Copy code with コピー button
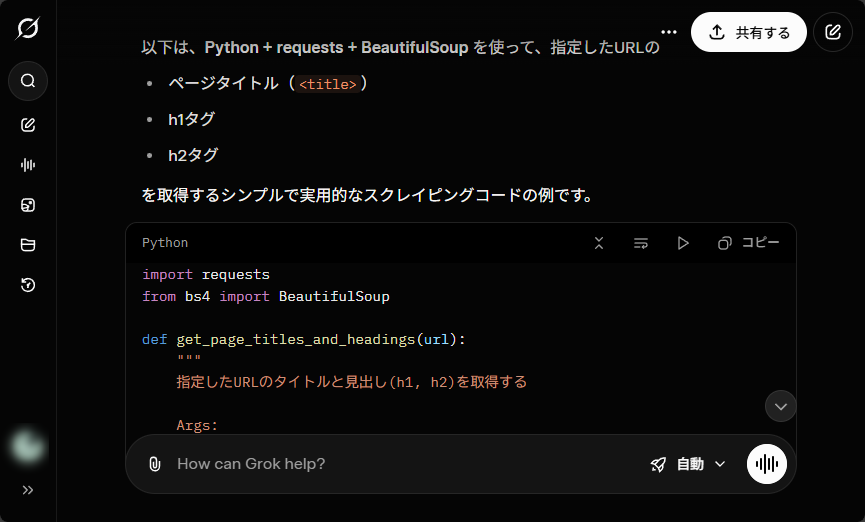This screenshot has height=522, width=865. pos(748,243)
